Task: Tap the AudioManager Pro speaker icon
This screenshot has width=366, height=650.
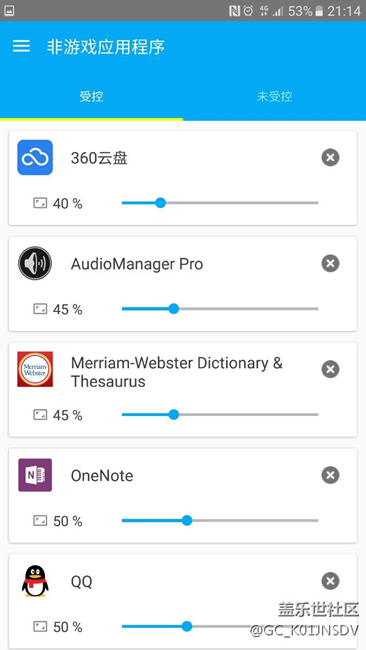Action: pyautogui.click(x=35, y=263)
